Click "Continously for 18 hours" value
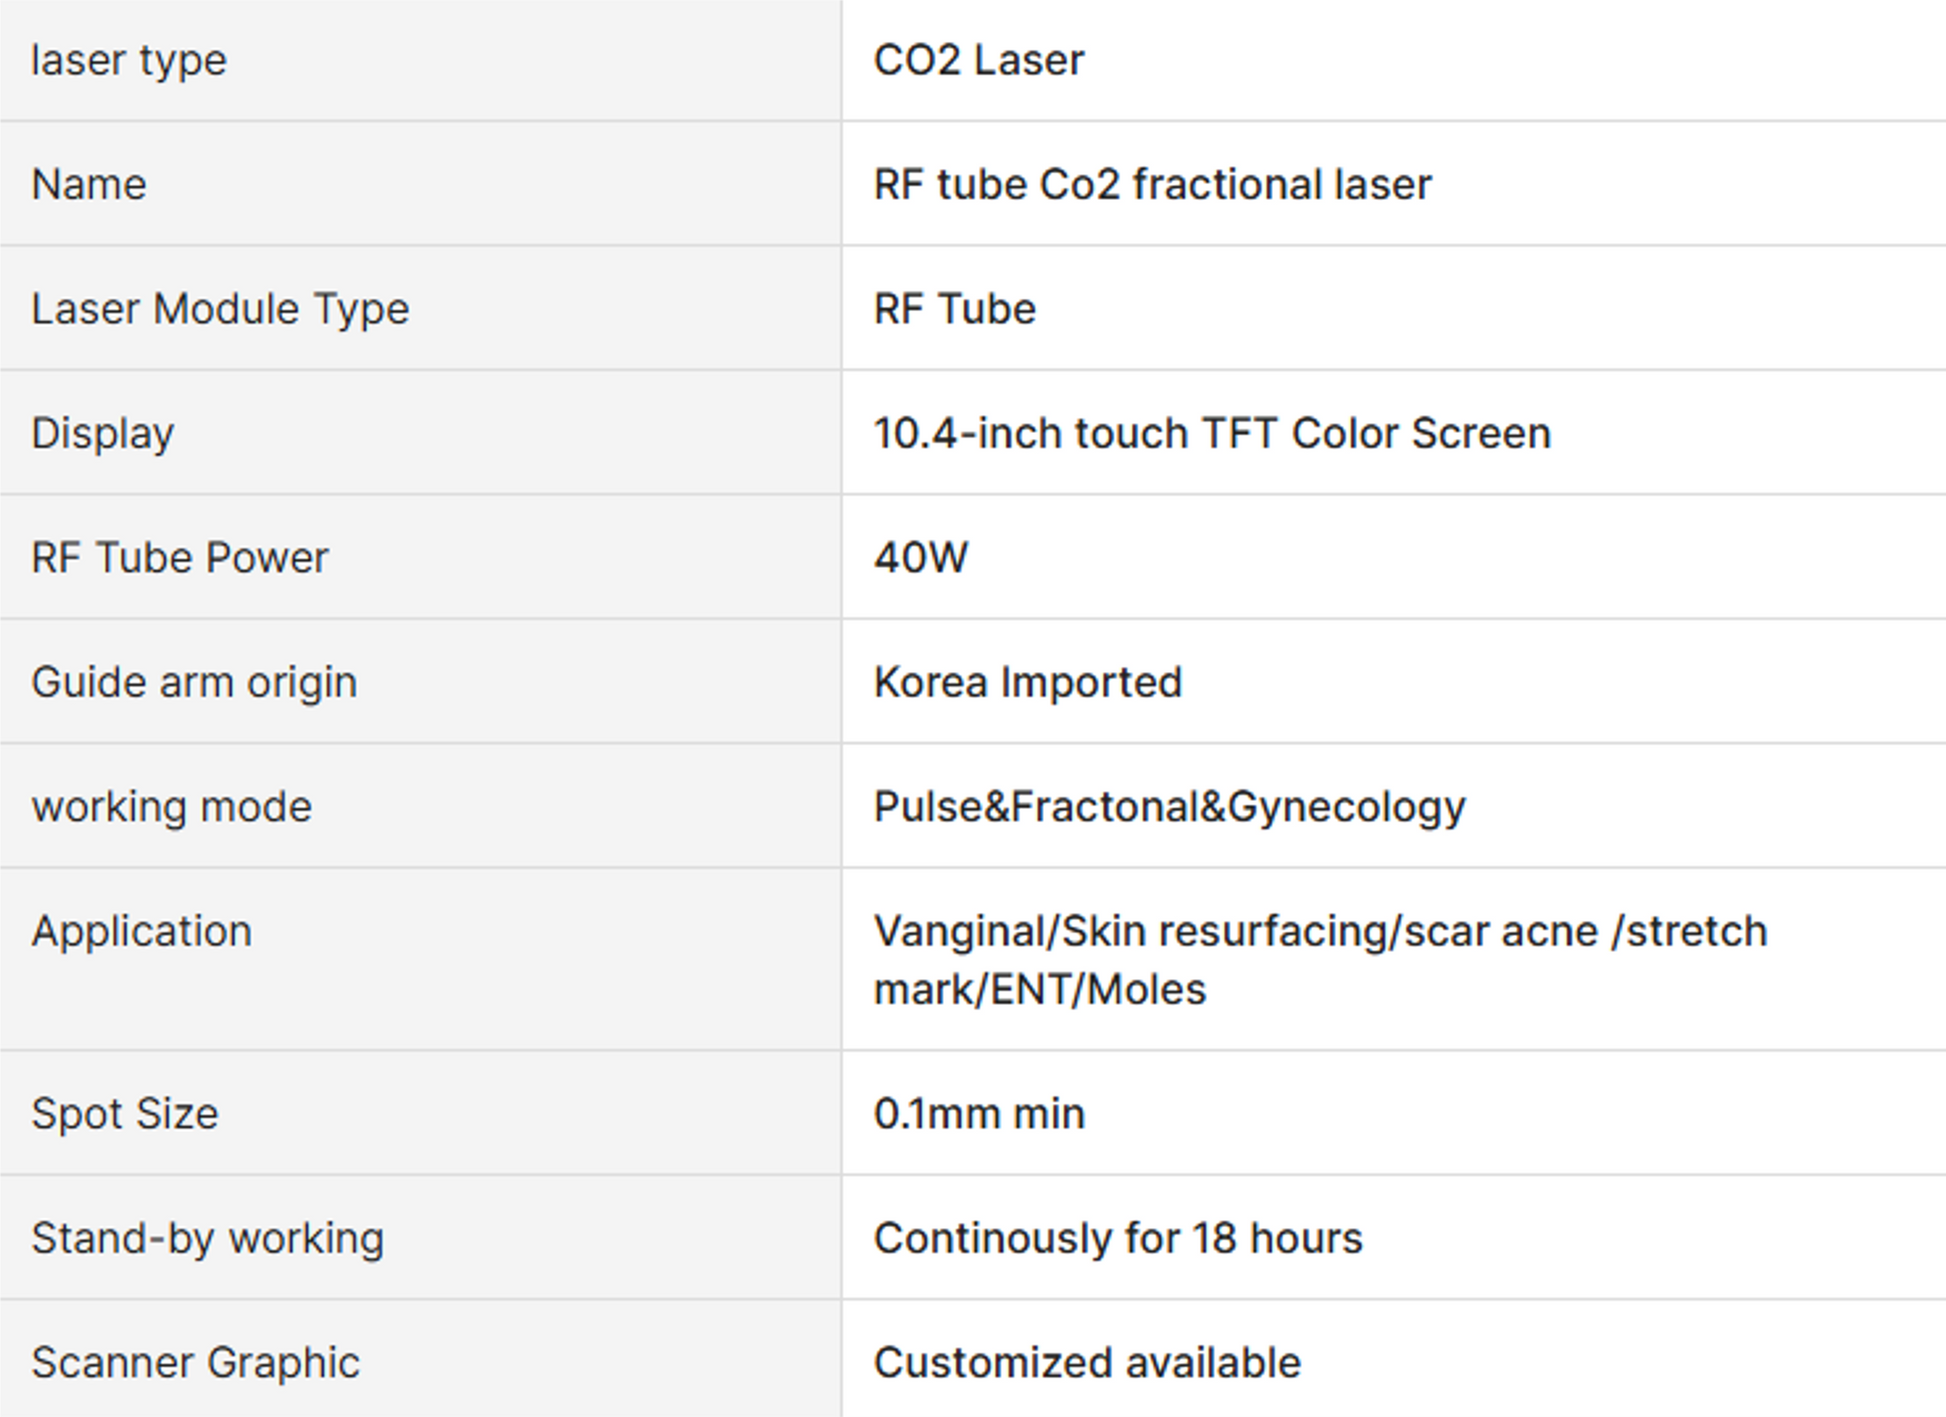Screen dimensions: 1946x1417 click(1118, 1239)
